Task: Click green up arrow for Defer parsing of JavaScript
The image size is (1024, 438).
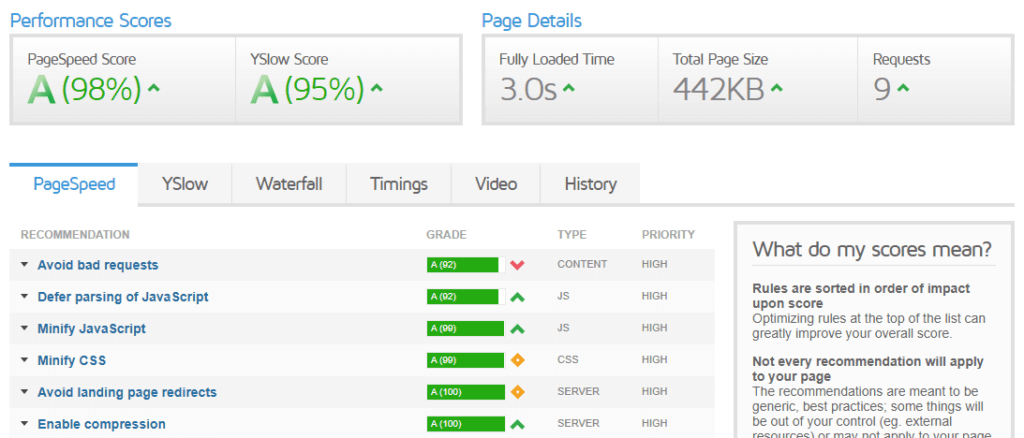Action: [x=518, y=297]
